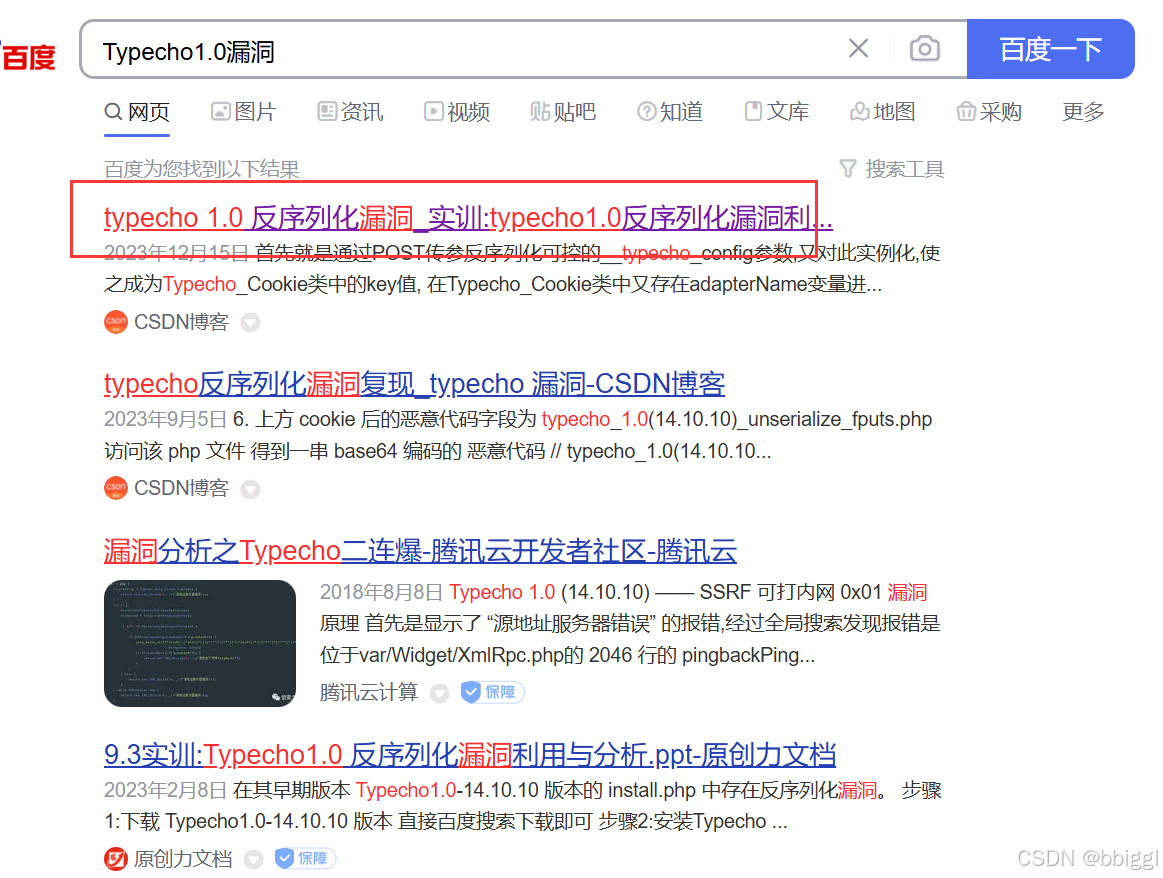The height and width of the screenshot is (878, 1163).
Task: Expand dropdown arrow after 腾讯云计算
Action: (x=440, y=693)
